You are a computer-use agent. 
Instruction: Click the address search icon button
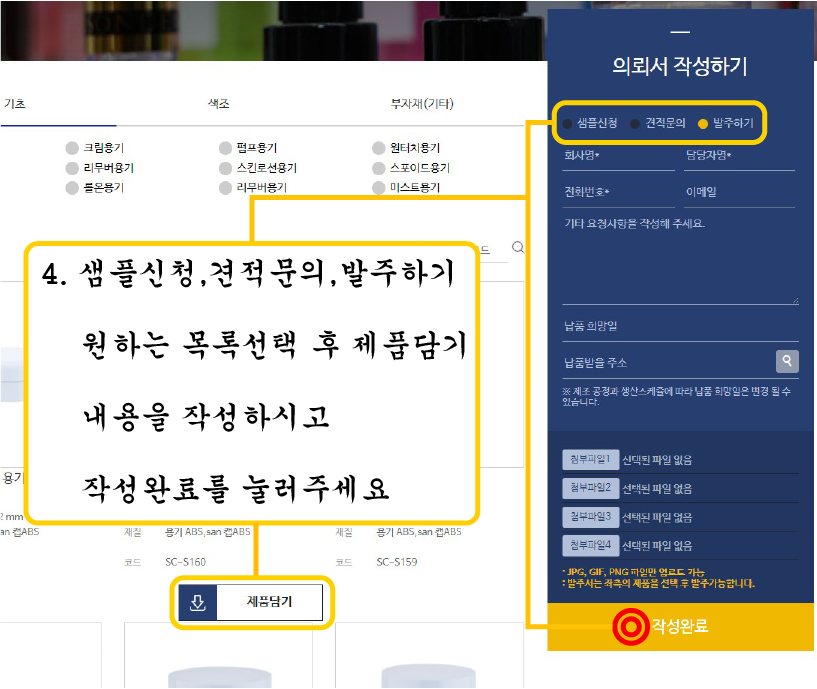coord(787,361)
